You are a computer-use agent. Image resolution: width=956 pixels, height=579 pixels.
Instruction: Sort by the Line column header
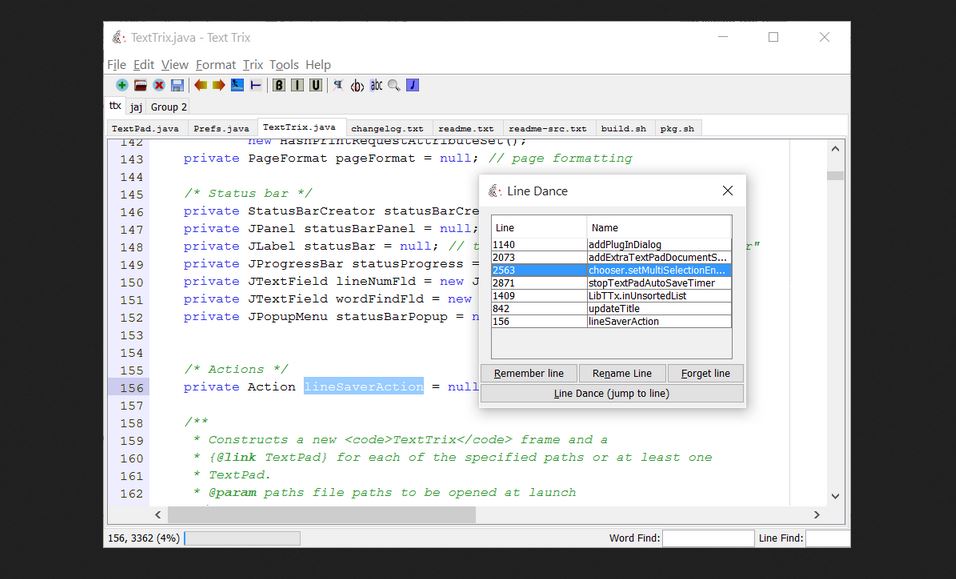pyautogui.click(x=539, y=227)
